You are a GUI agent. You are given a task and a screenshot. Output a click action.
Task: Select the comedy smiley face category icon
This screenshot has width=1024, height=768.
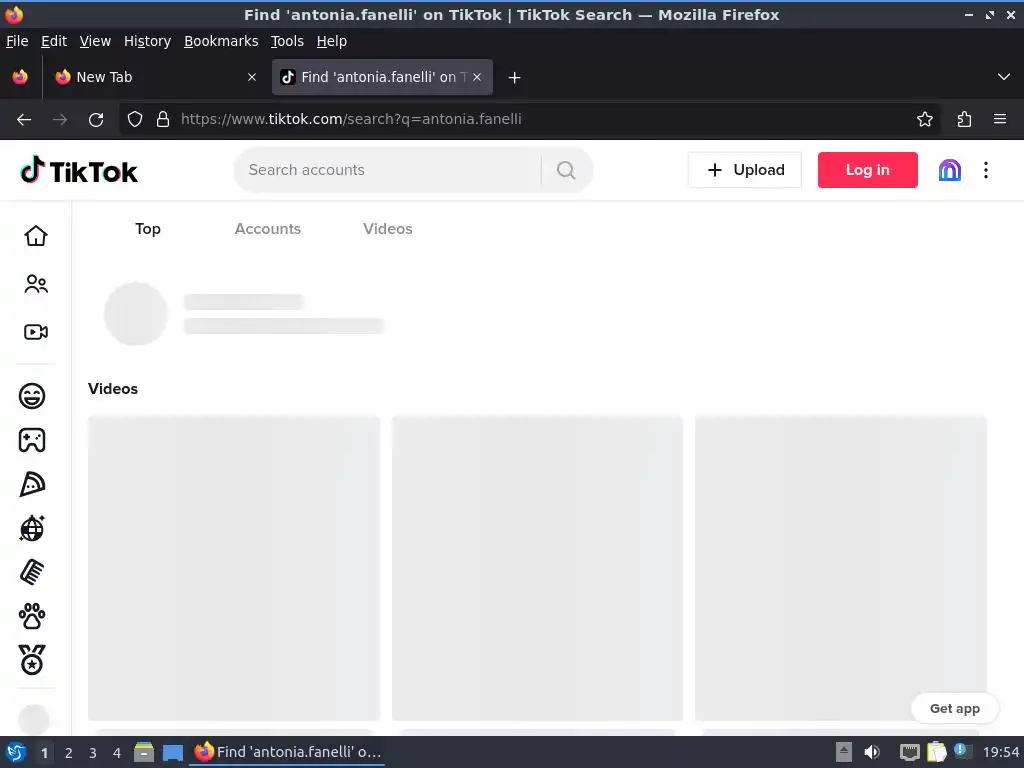coord(32,396)
